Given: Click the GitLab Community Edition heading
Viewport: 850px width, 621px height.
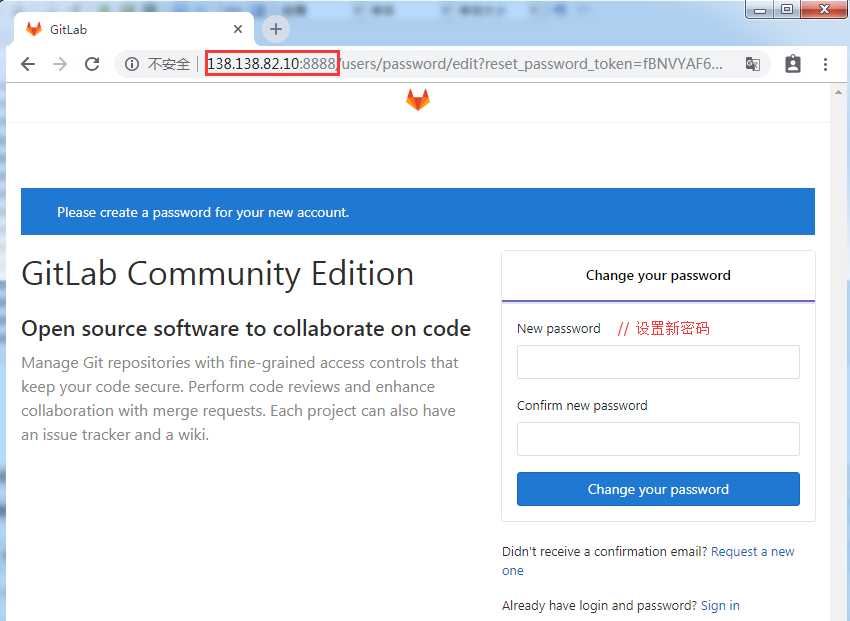Looking at the screenshot, I should [217, 274].
